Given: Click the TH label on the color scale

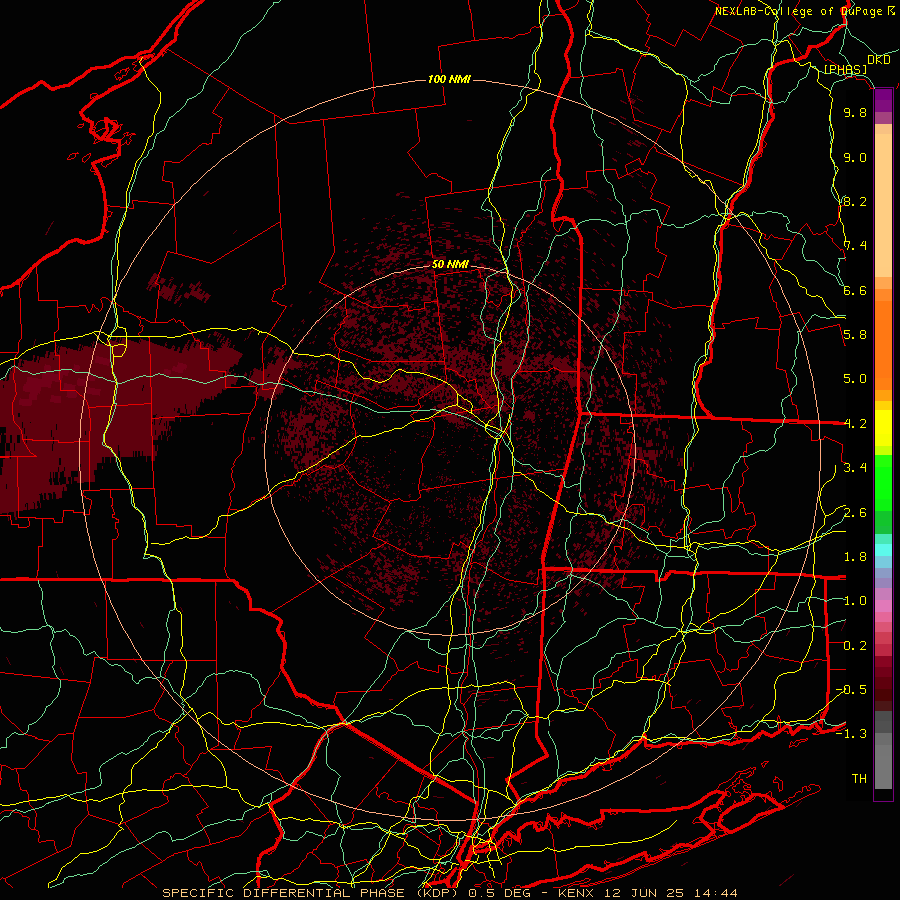Looking at the screenshot, I should [x=859, y=778].
